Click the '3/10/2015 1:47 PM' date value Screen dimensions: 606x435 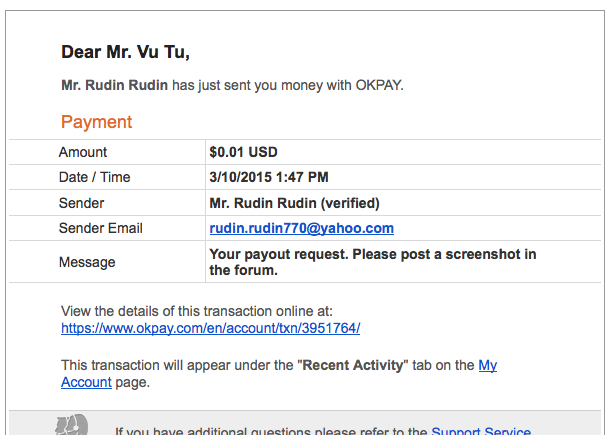269,177
